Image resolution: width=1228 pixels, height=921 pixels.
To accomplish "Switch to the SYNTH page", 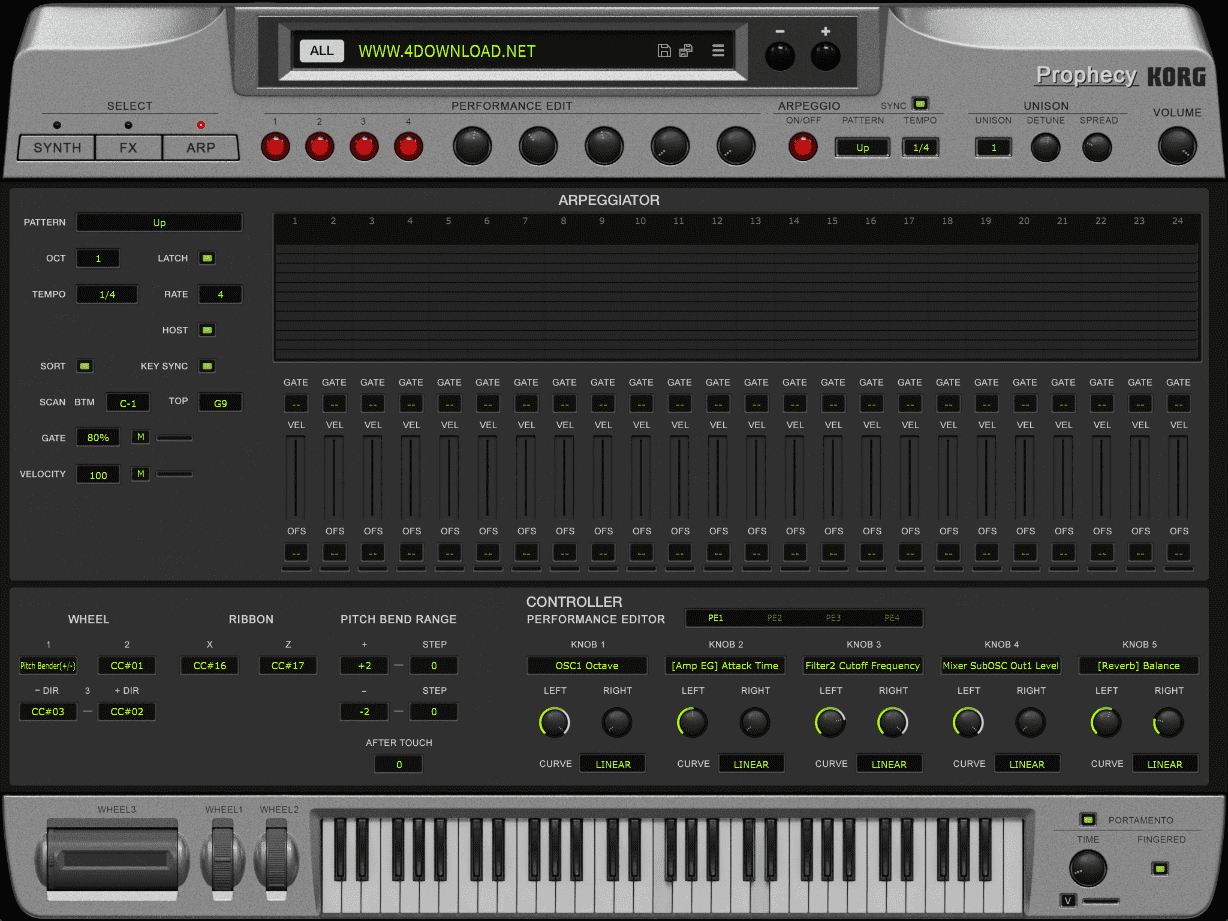I will coord(57,148).
